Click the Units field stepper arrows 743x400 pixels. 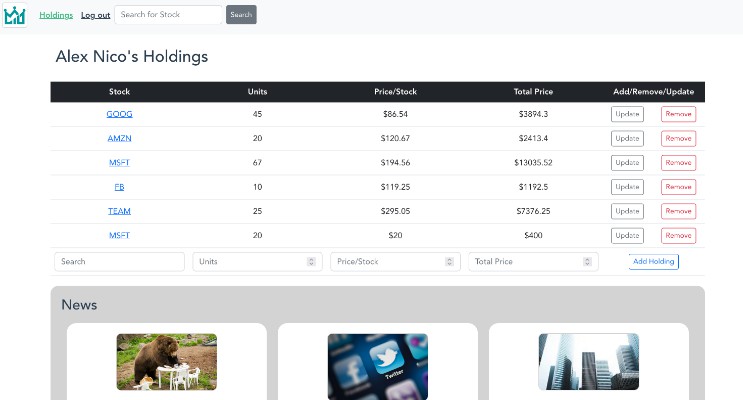pyautogui.click(x=311, y=262)
